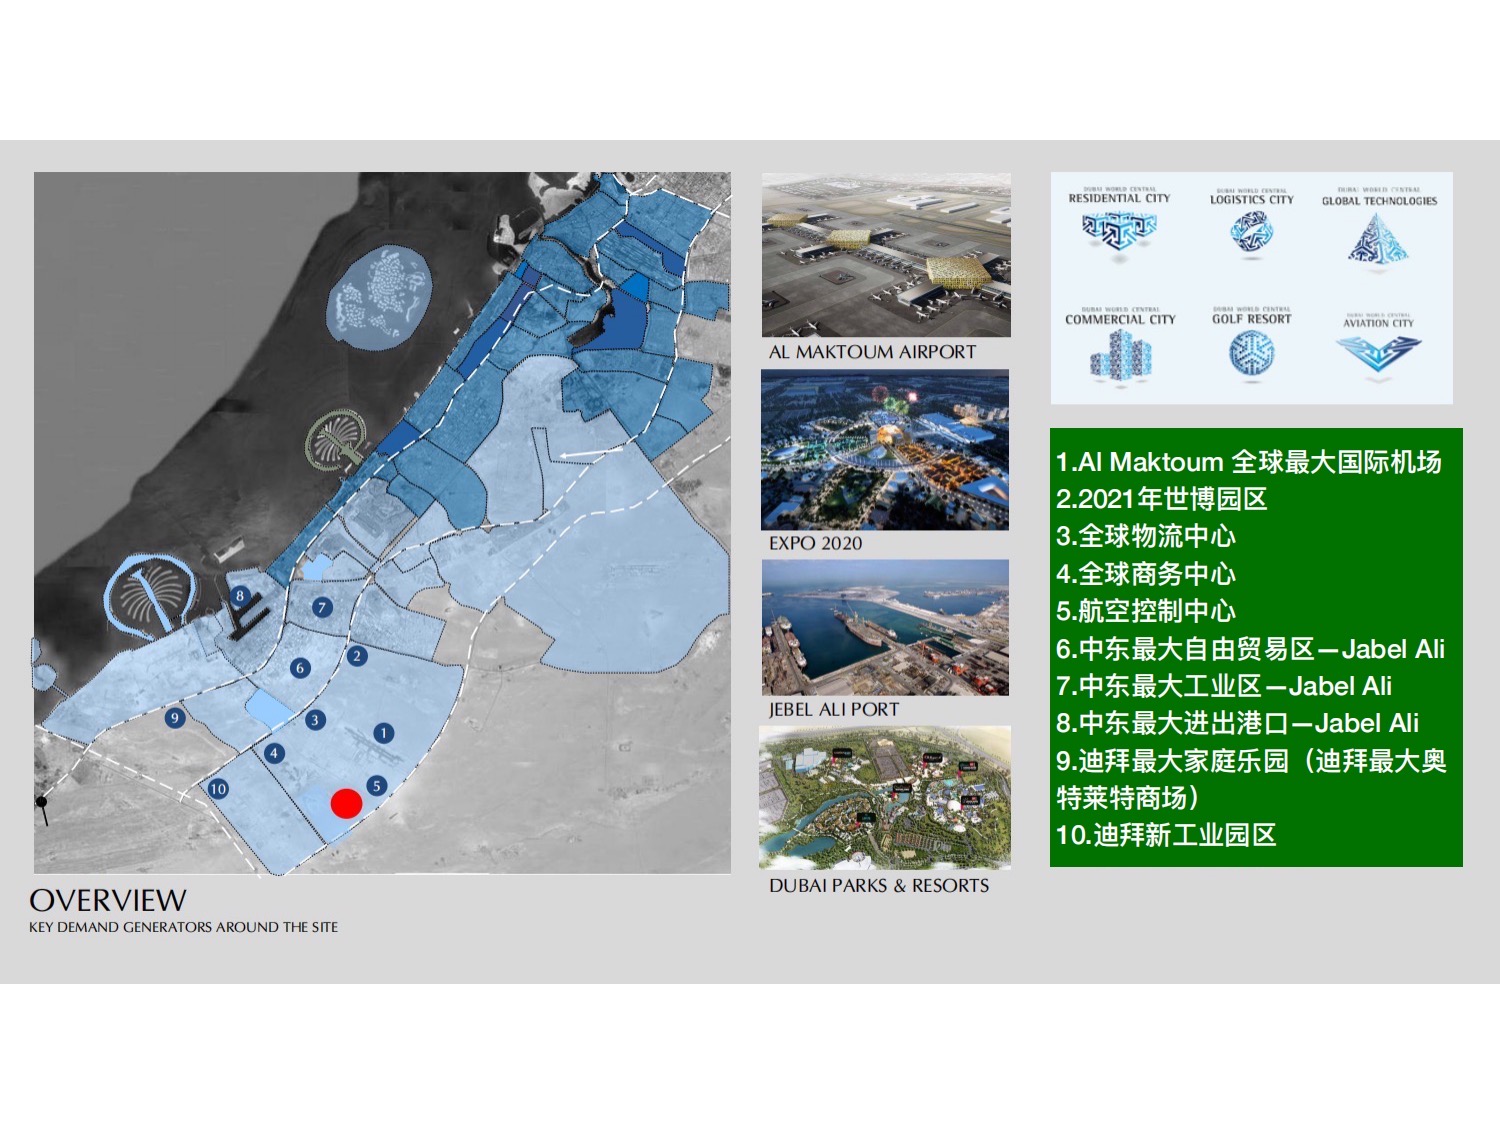Click map marker number 8

(x=239, y=596)
